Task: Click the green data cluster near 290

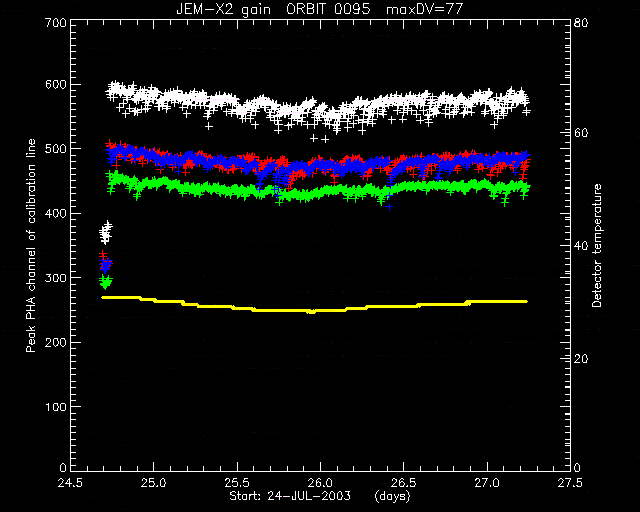Action: [106, 282]
